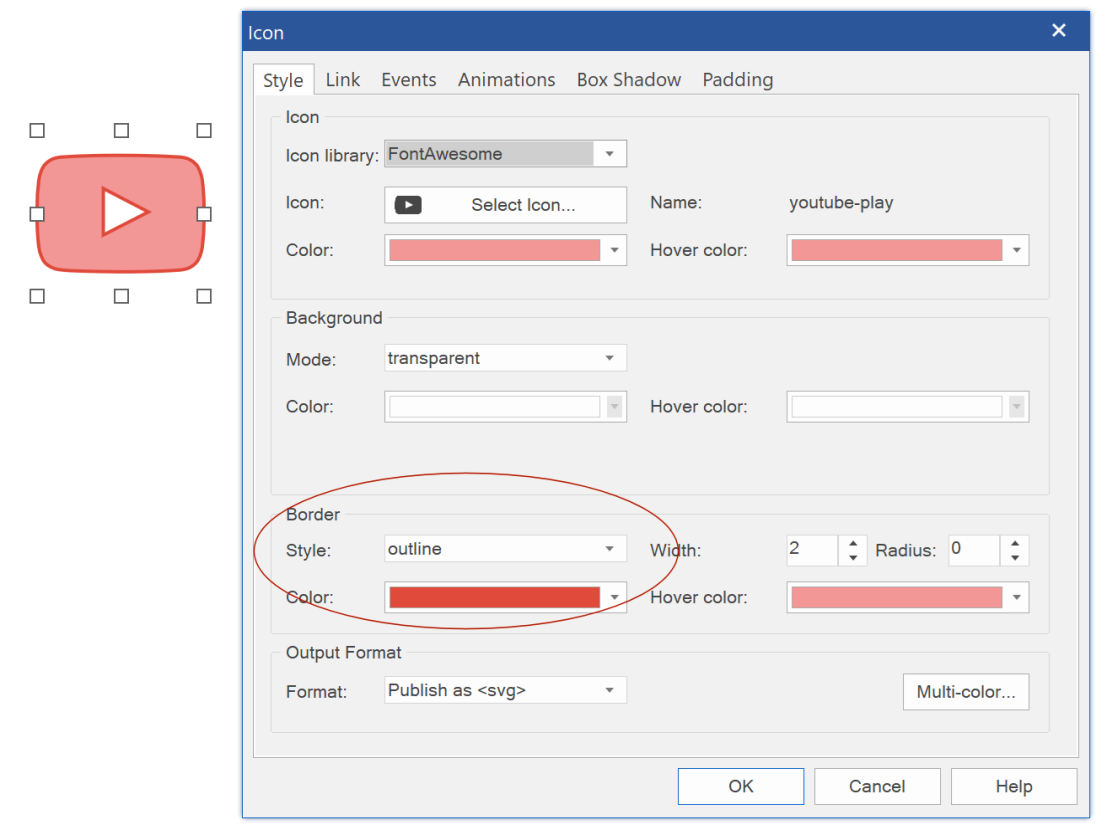Close the Icon dialog window
This screenshot has height=835, width=1107.
1058,30
